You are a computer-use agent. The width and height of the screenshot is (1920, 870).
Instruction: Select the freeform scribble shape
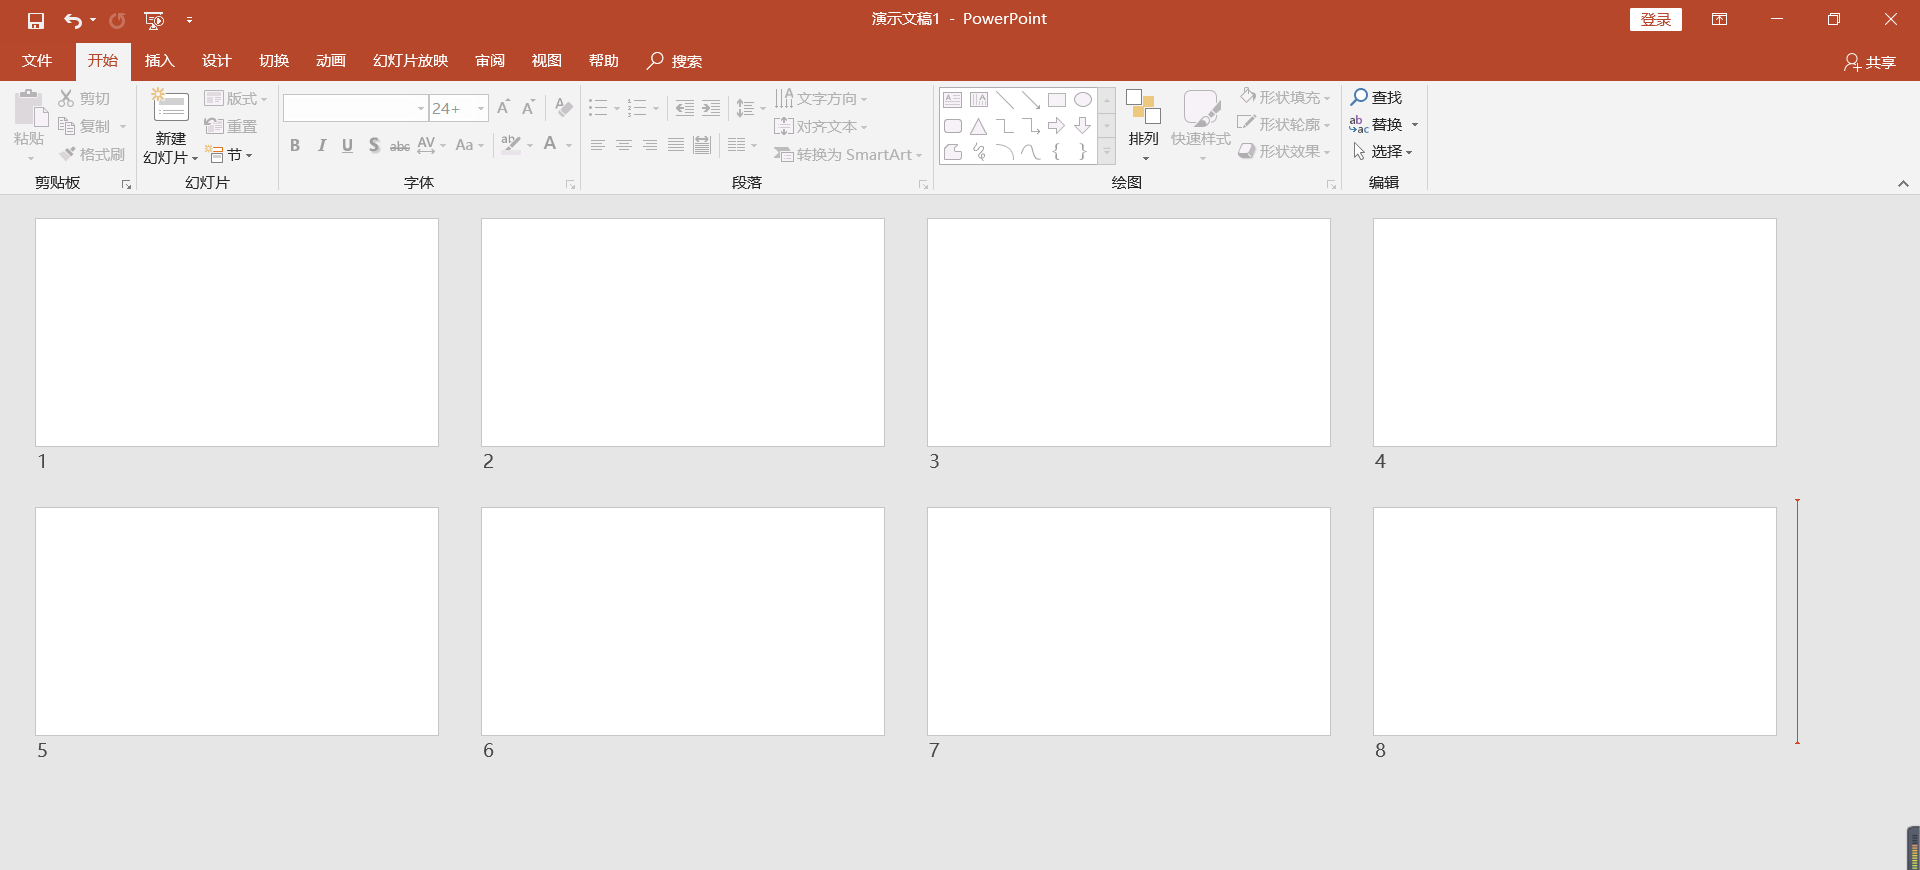(979, 152)
